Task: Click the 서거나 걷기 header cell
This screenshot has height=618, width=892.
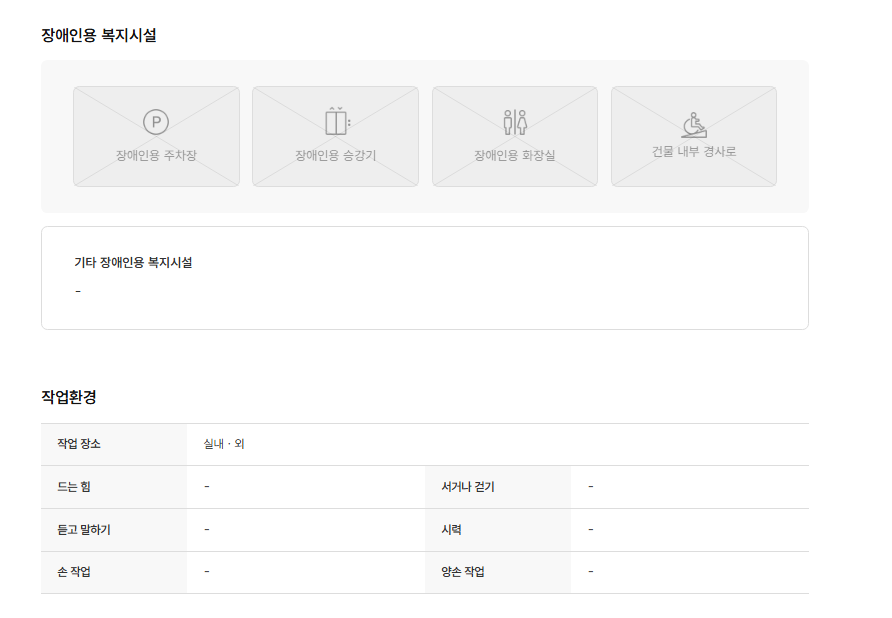Action: click(468, 487)
